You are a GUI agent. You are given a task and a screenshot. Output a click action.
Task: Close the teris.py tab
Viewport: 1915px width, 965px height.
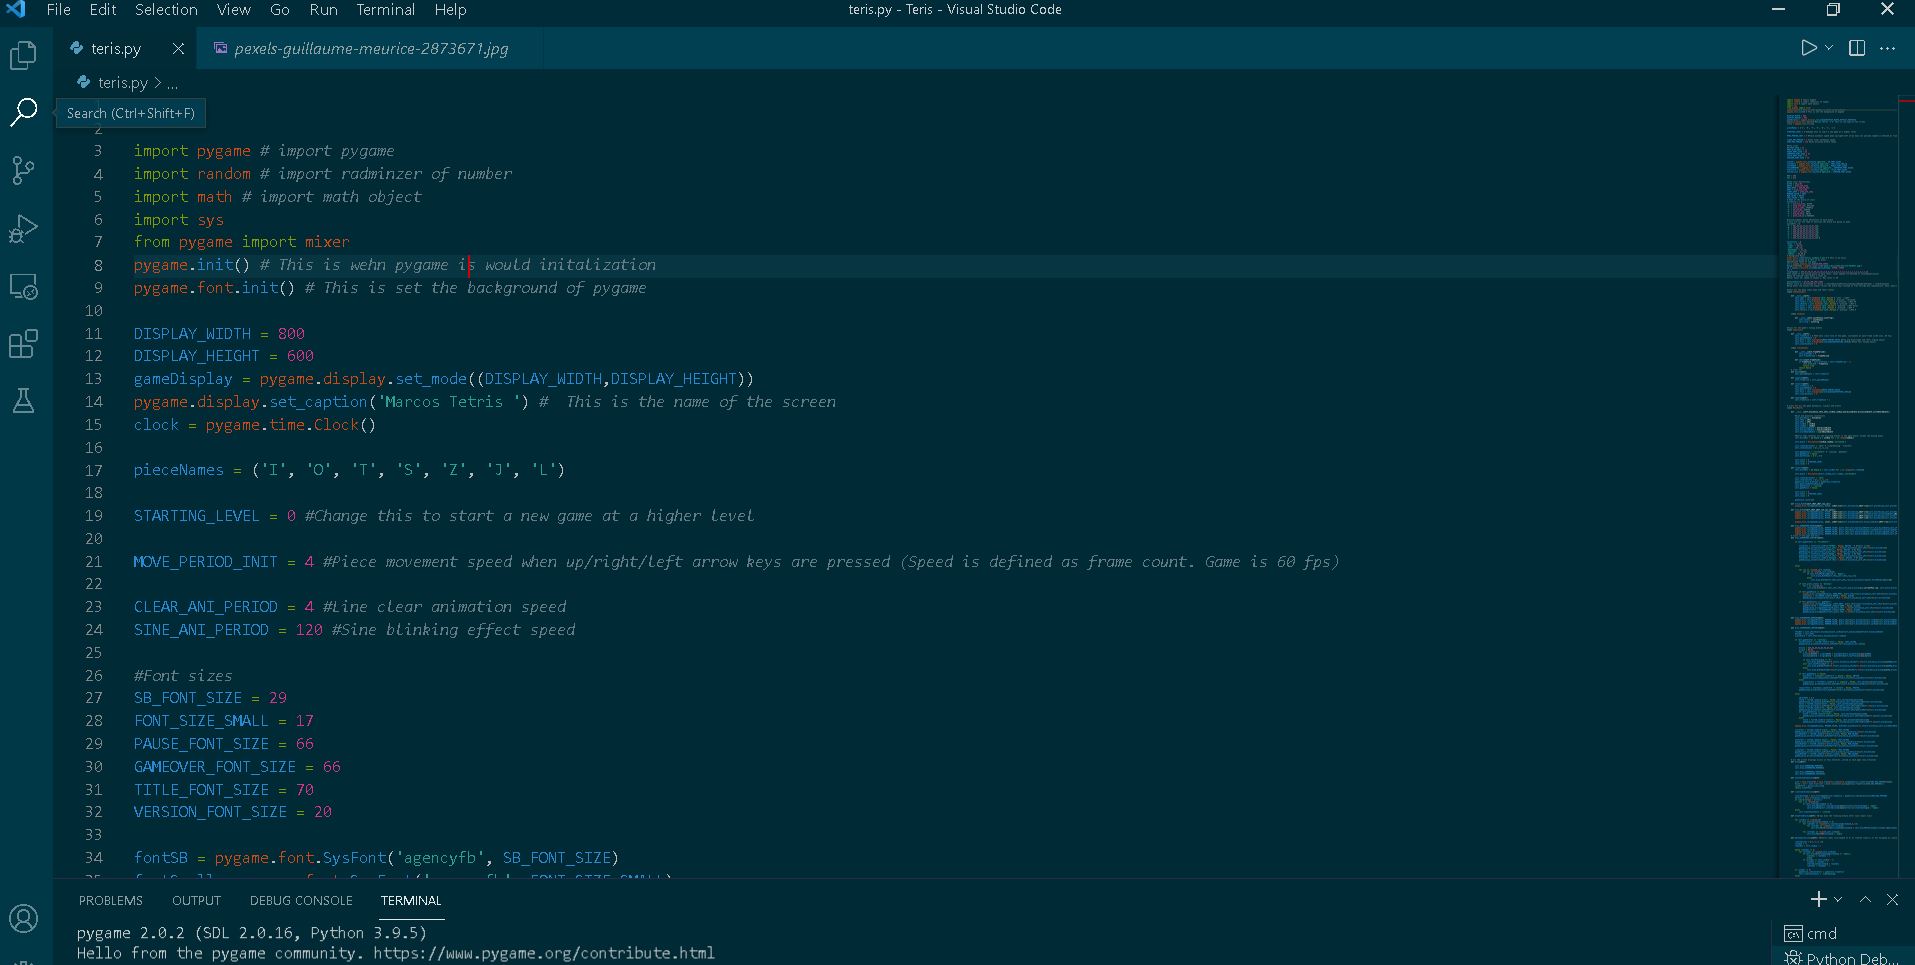pyautogui.click(x=178, y=48)
